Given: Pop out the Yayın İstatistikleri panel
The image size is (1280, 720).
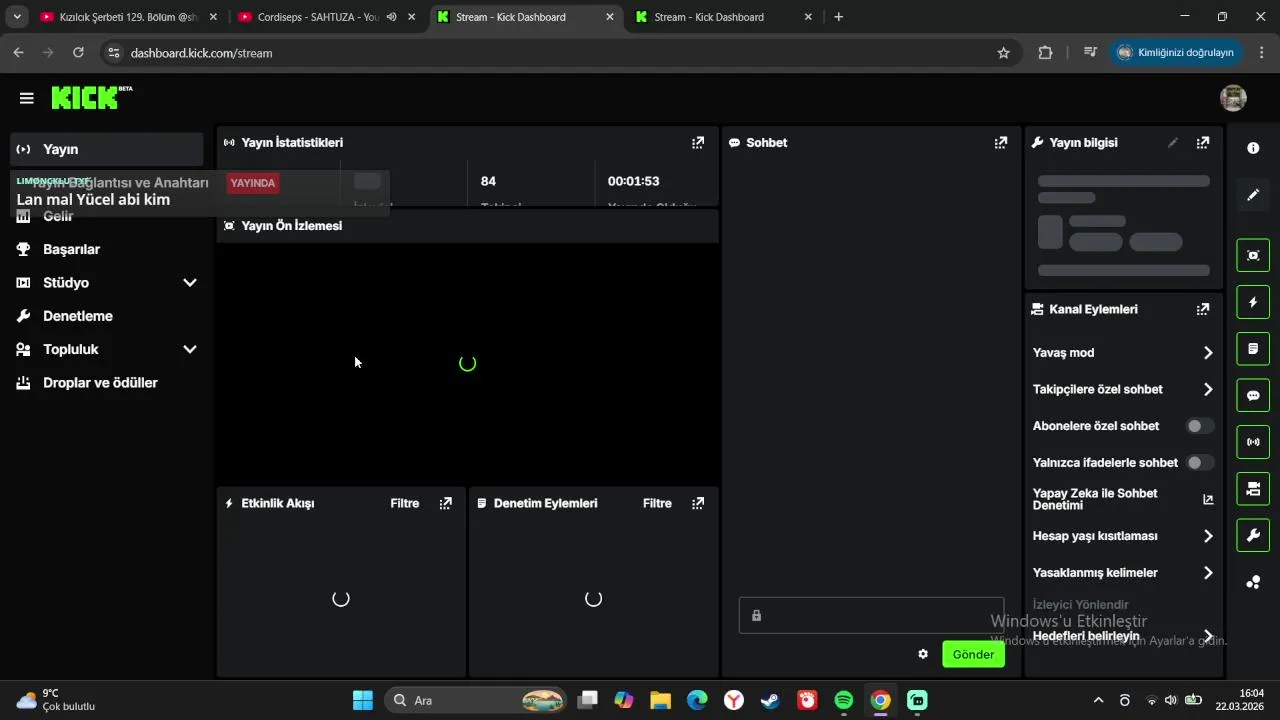Looking at the screenshot, I should pos(698,143).
